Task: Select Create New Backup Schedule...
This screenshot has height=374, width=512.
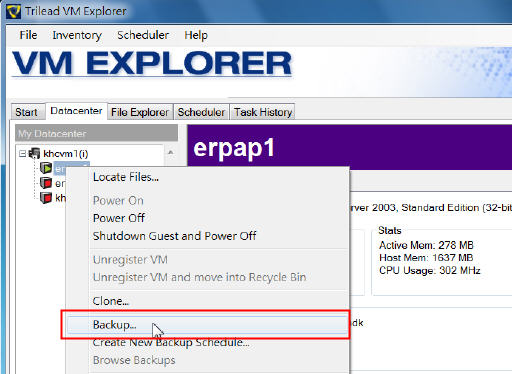Action: [171, 342]
